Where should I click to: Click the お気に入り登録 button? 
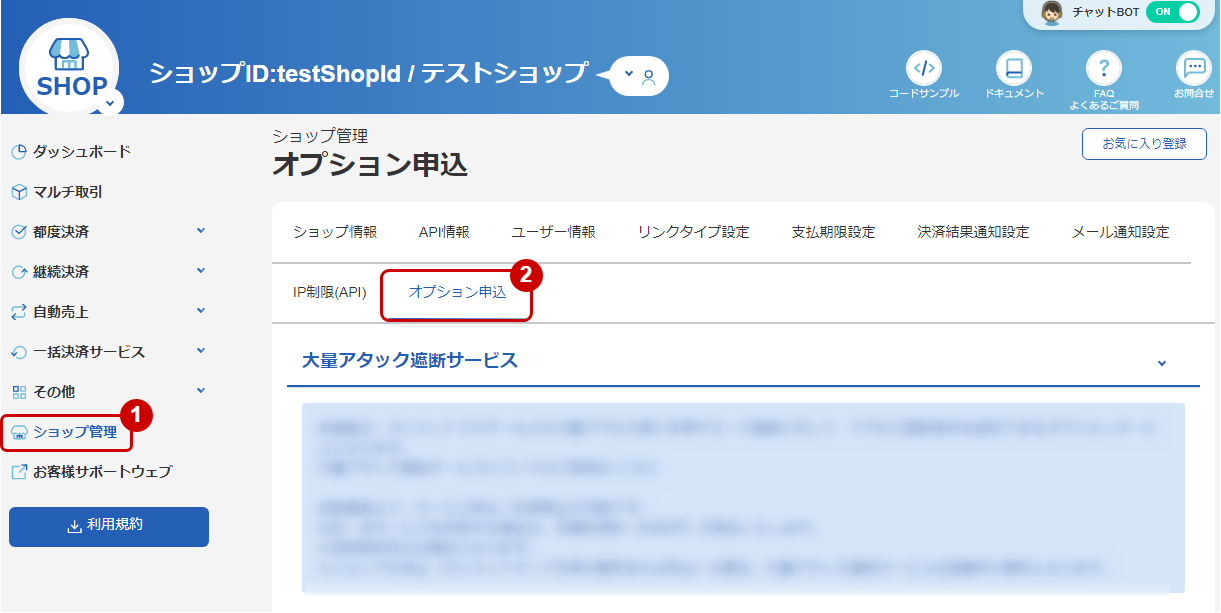coord(1143,144)
